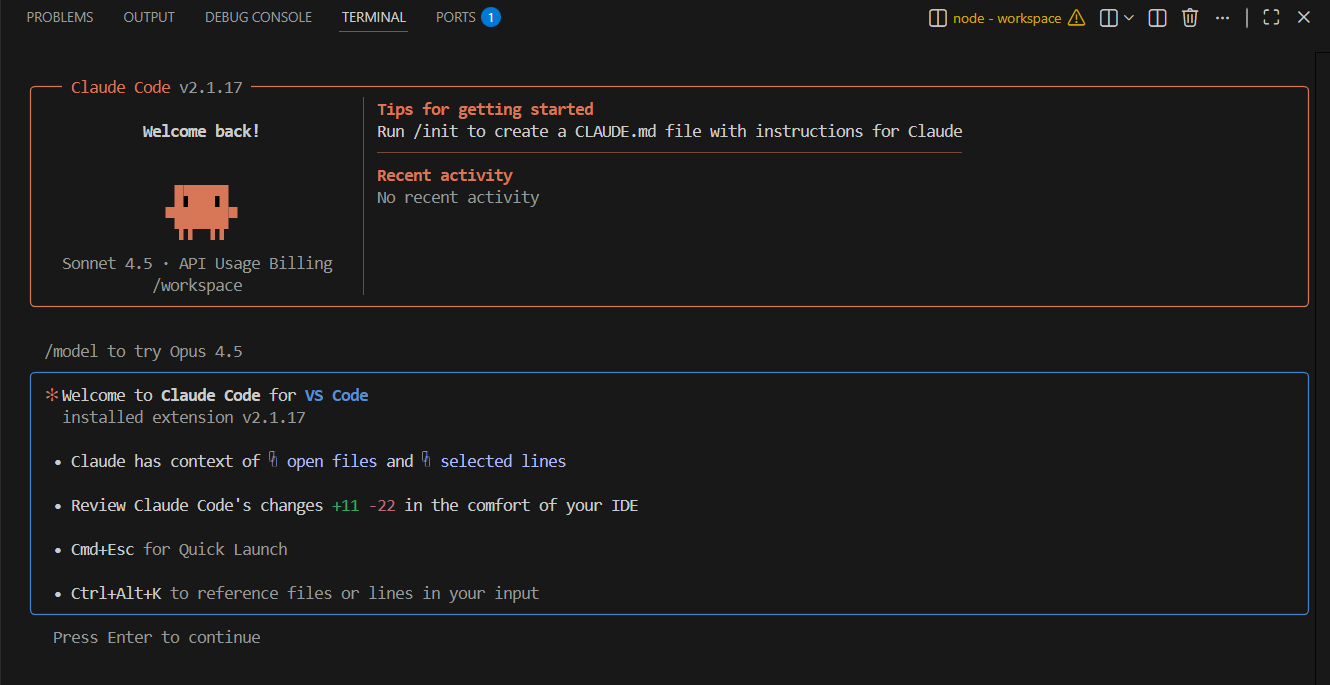Open the OUTPUT tab
Viewport: 1330px width, 685px height.
point(149,17)
